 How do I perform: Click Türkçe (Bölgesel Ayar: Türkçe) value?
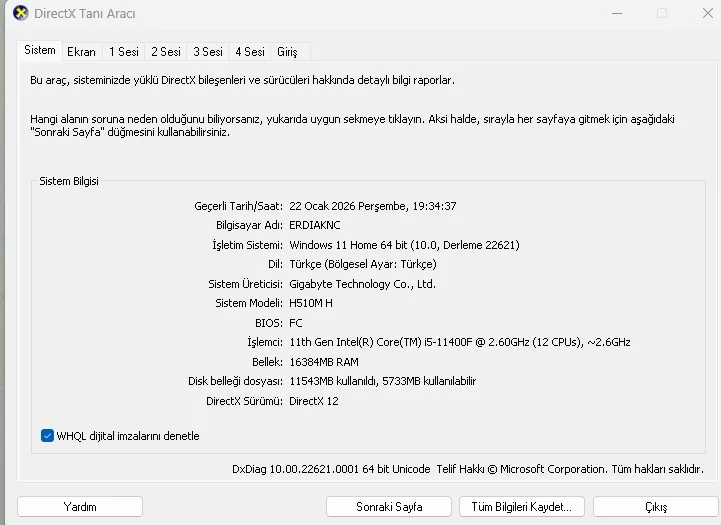click(363, 264)
